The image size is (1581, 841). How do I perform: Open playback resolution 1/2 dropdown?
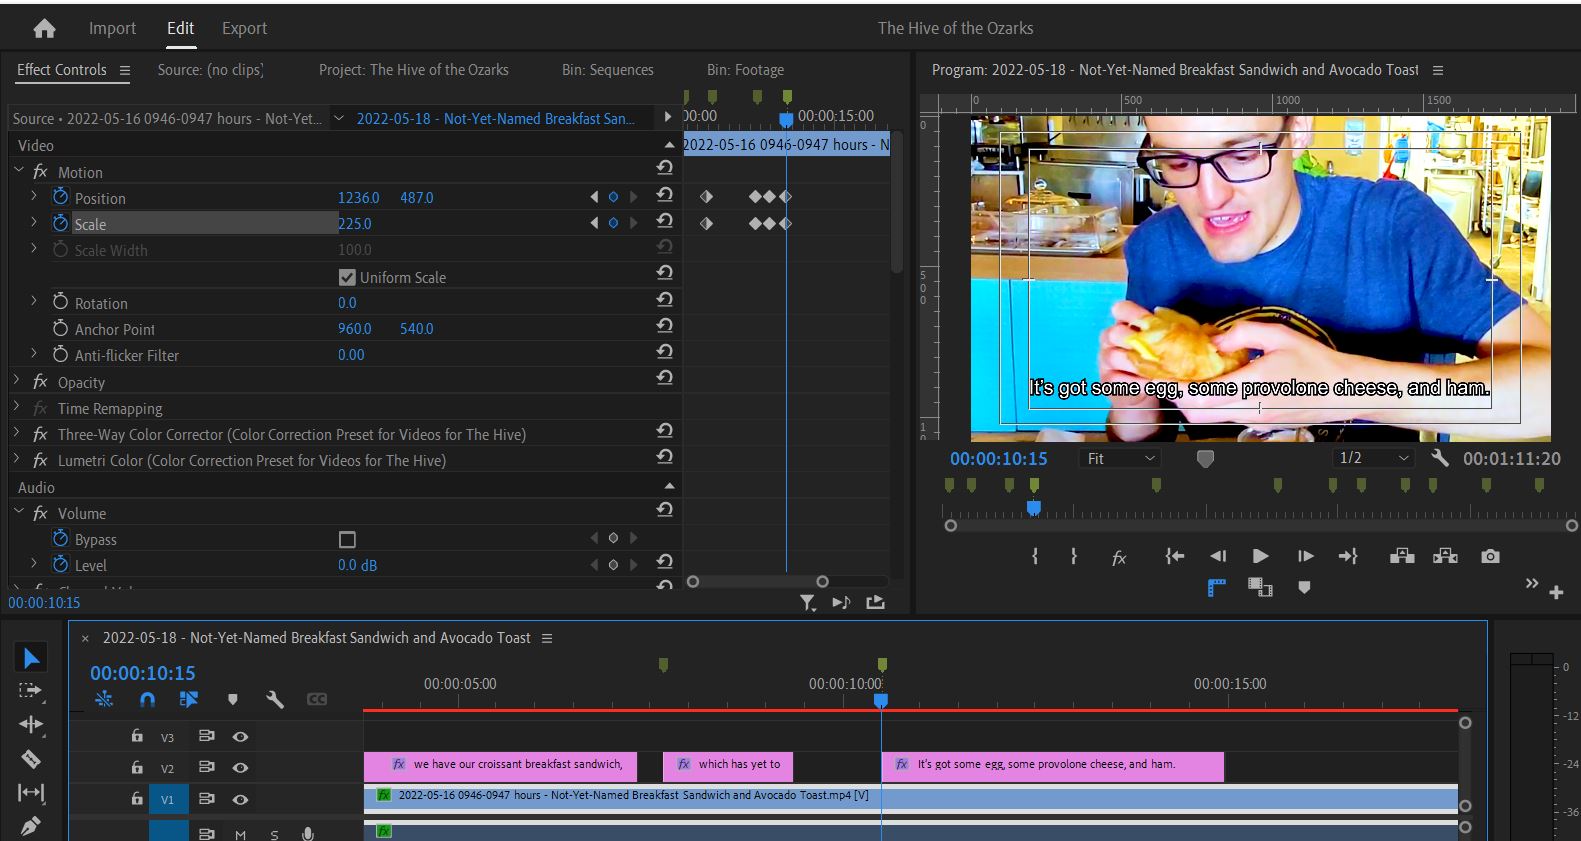(x=1373, y=458)
